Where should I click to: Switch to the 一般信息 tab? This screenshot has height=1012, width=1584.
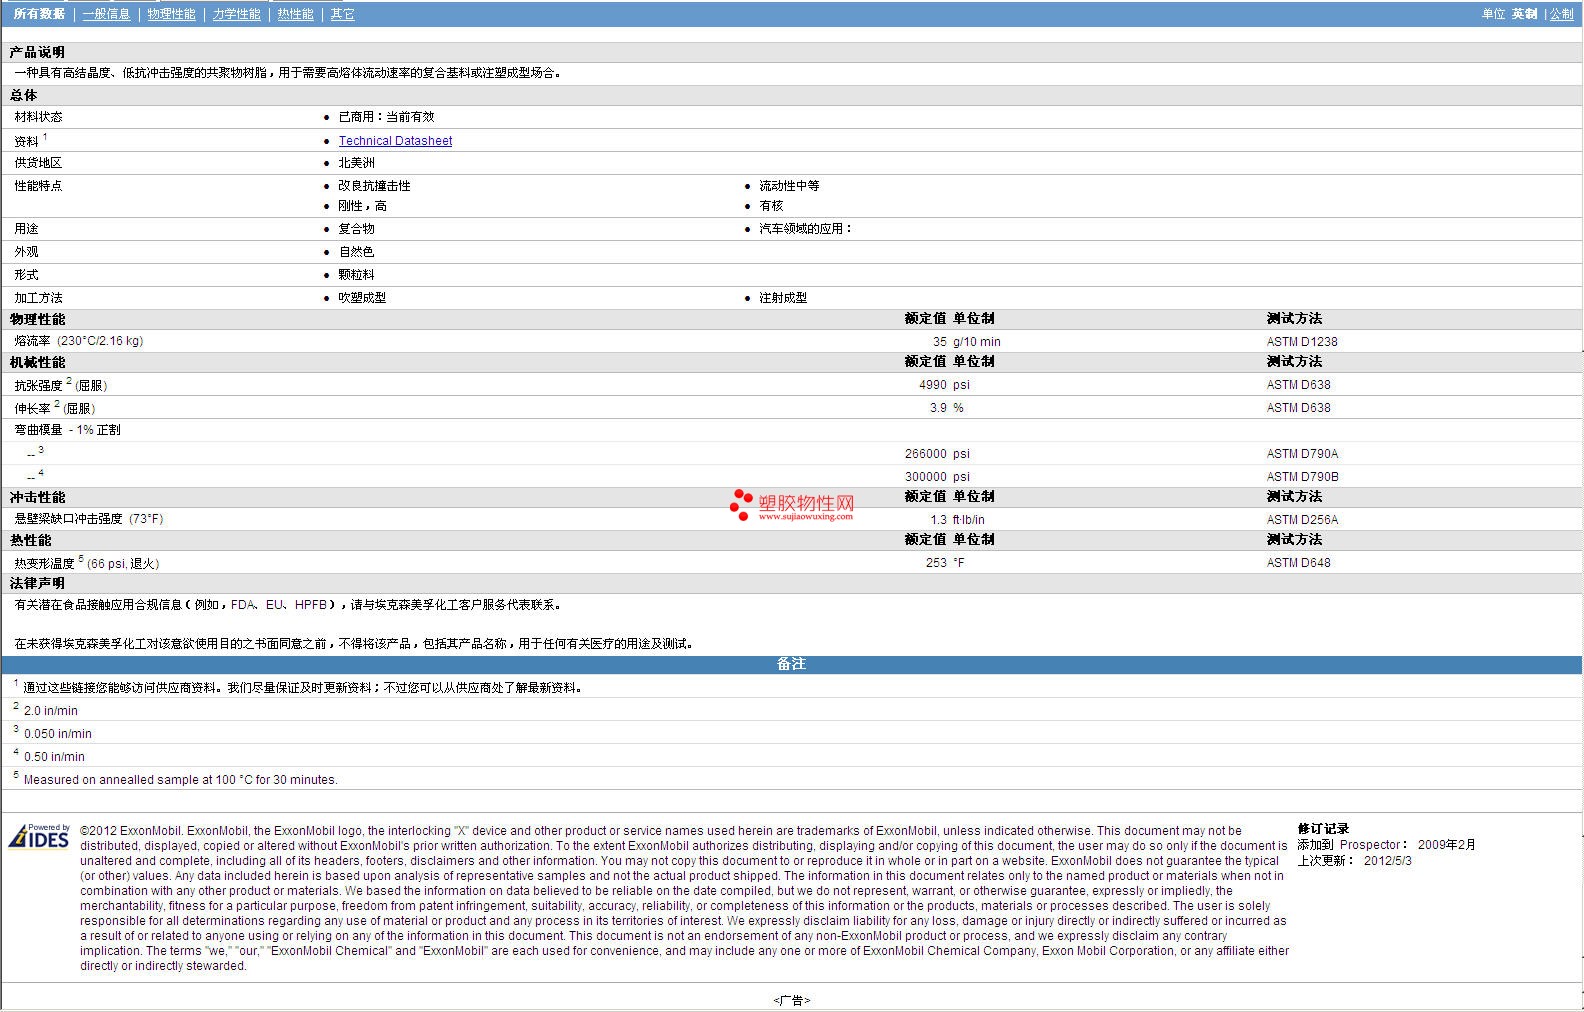point(106,14)
